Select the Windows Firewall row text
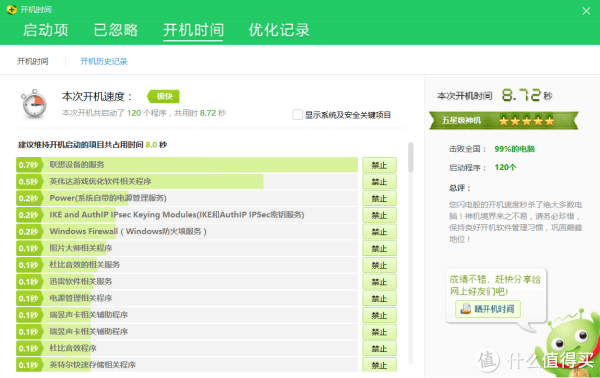Image resolution: width=600 pixels, height=378 pixels. tap(128, 231)
